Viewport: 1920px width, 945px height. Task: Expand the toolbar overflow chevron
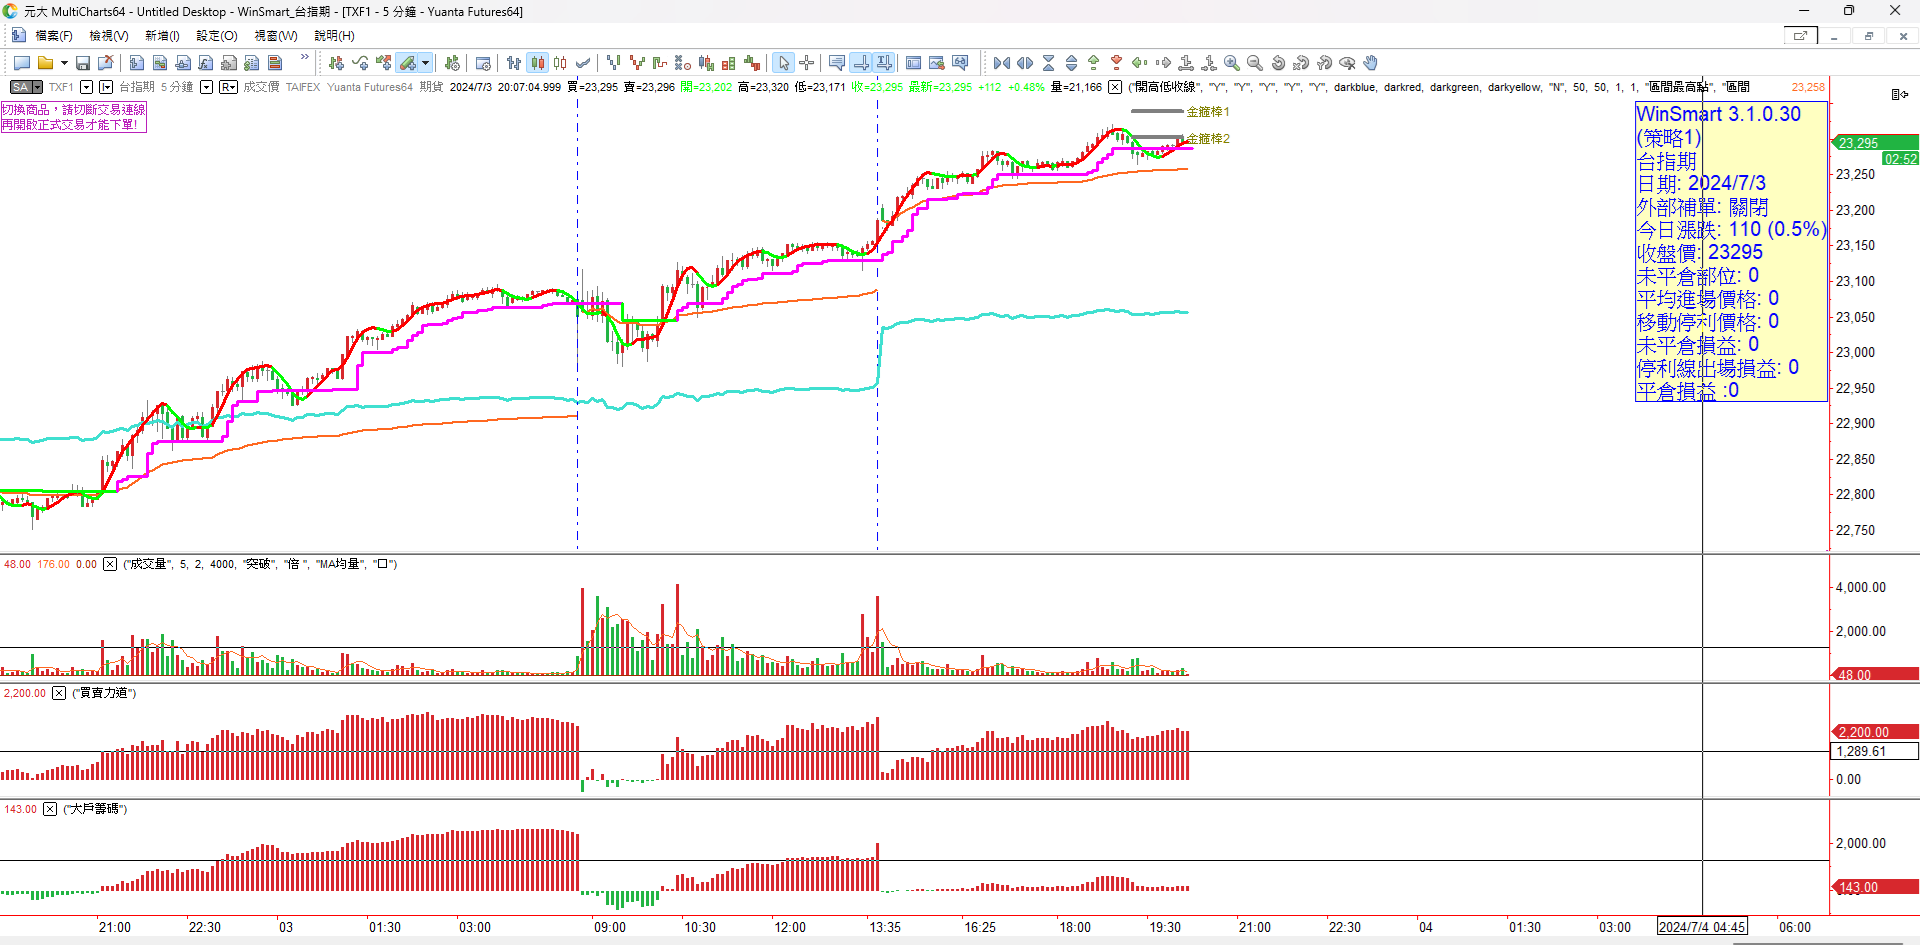305,58
